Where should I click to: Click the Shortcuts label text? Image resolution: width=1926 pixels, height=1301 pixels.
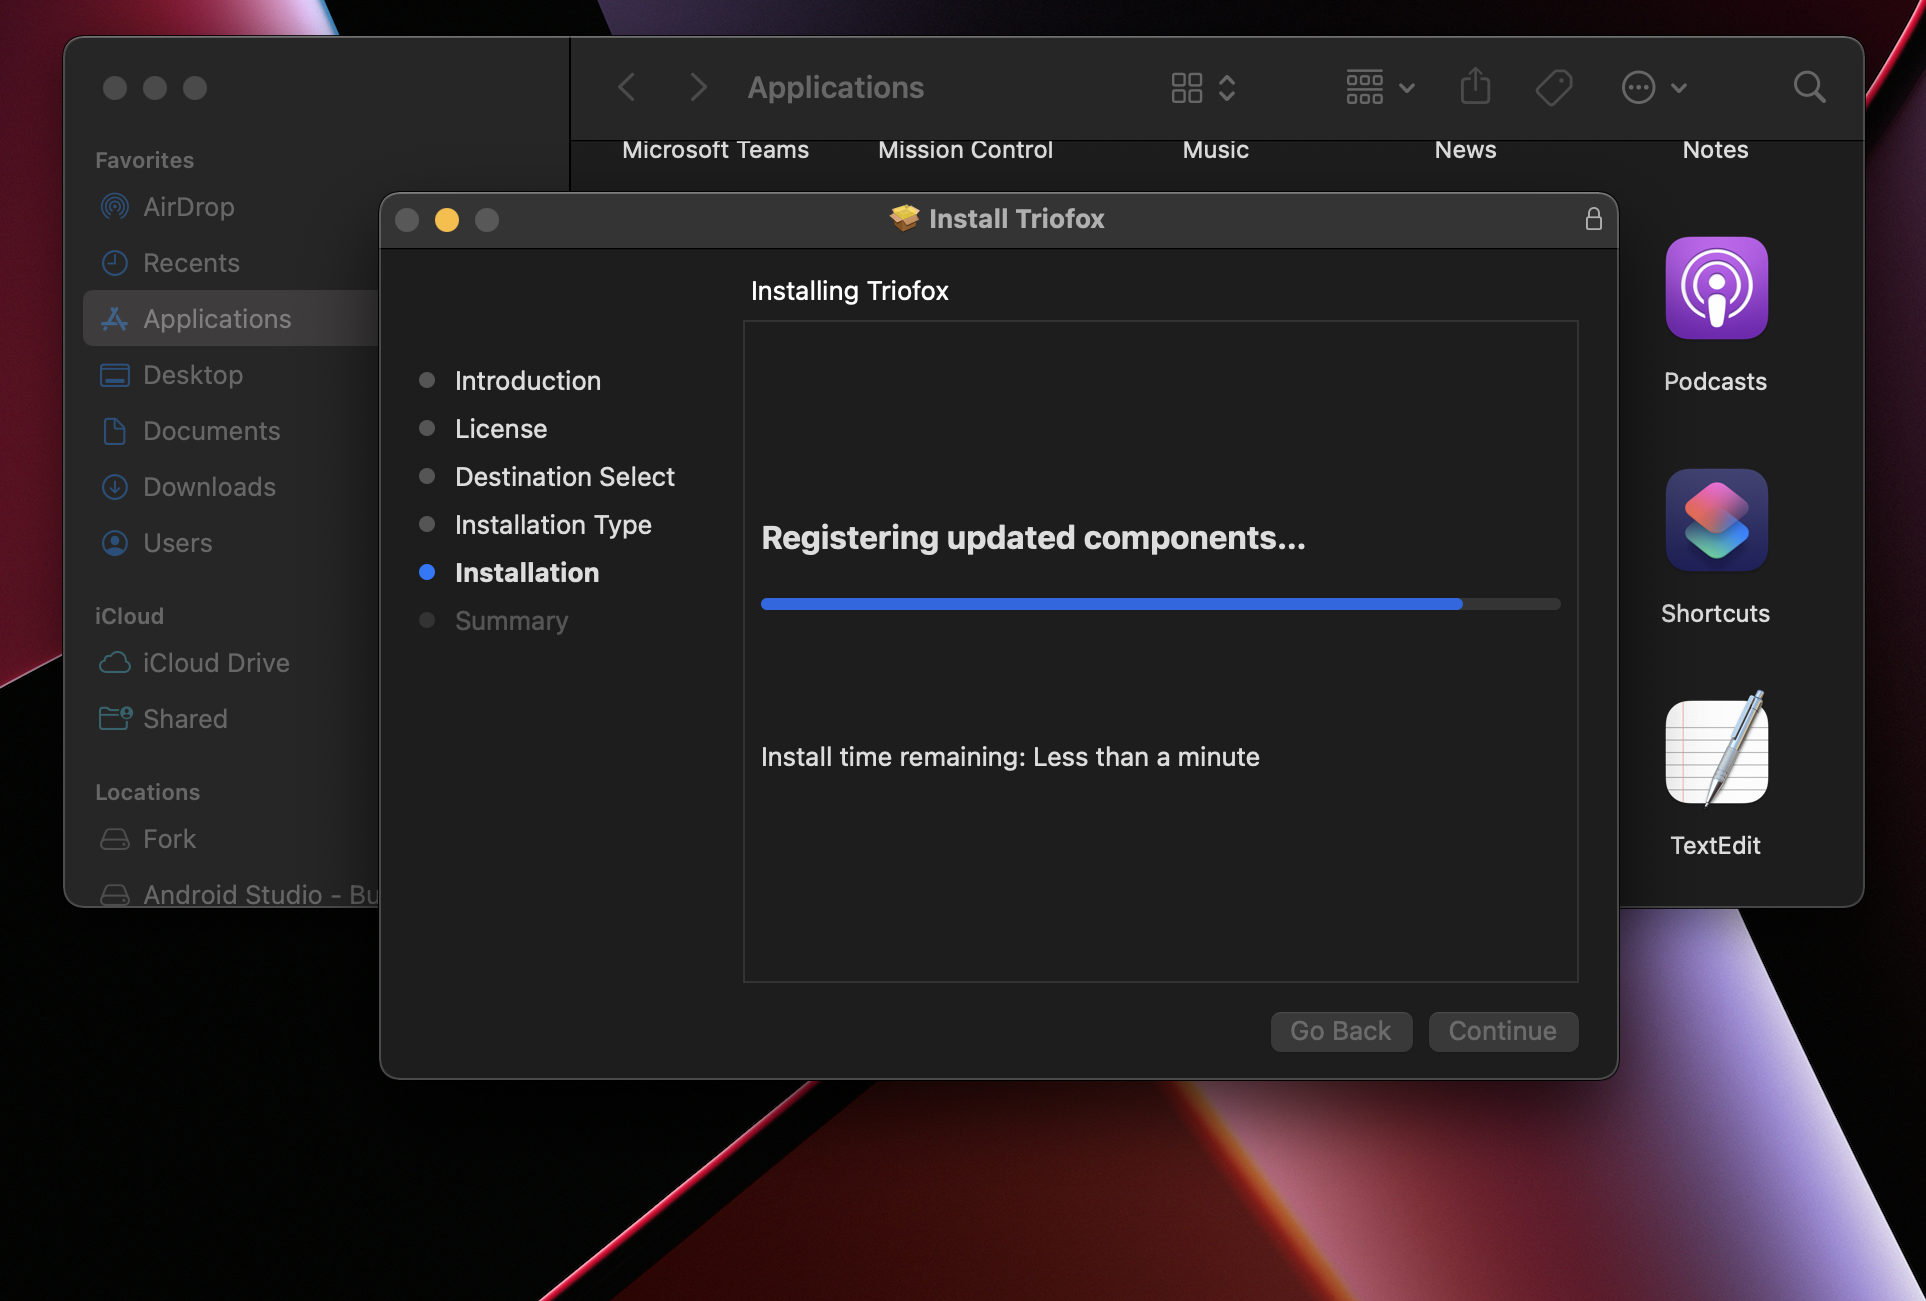[1715, 613]
